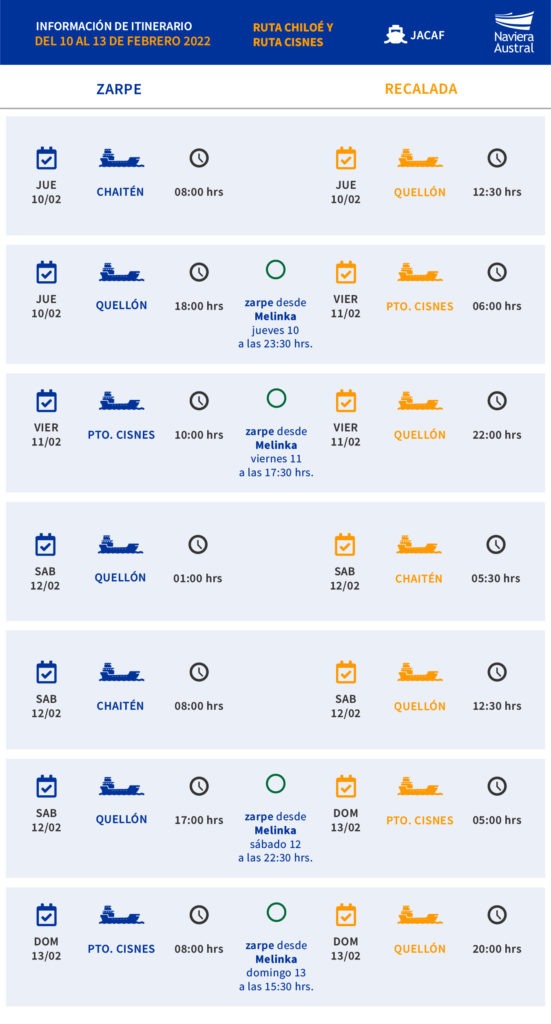551x1024 pixels.
Task: Click Melinka sábado 12 departure note
Action: [276, 837]
